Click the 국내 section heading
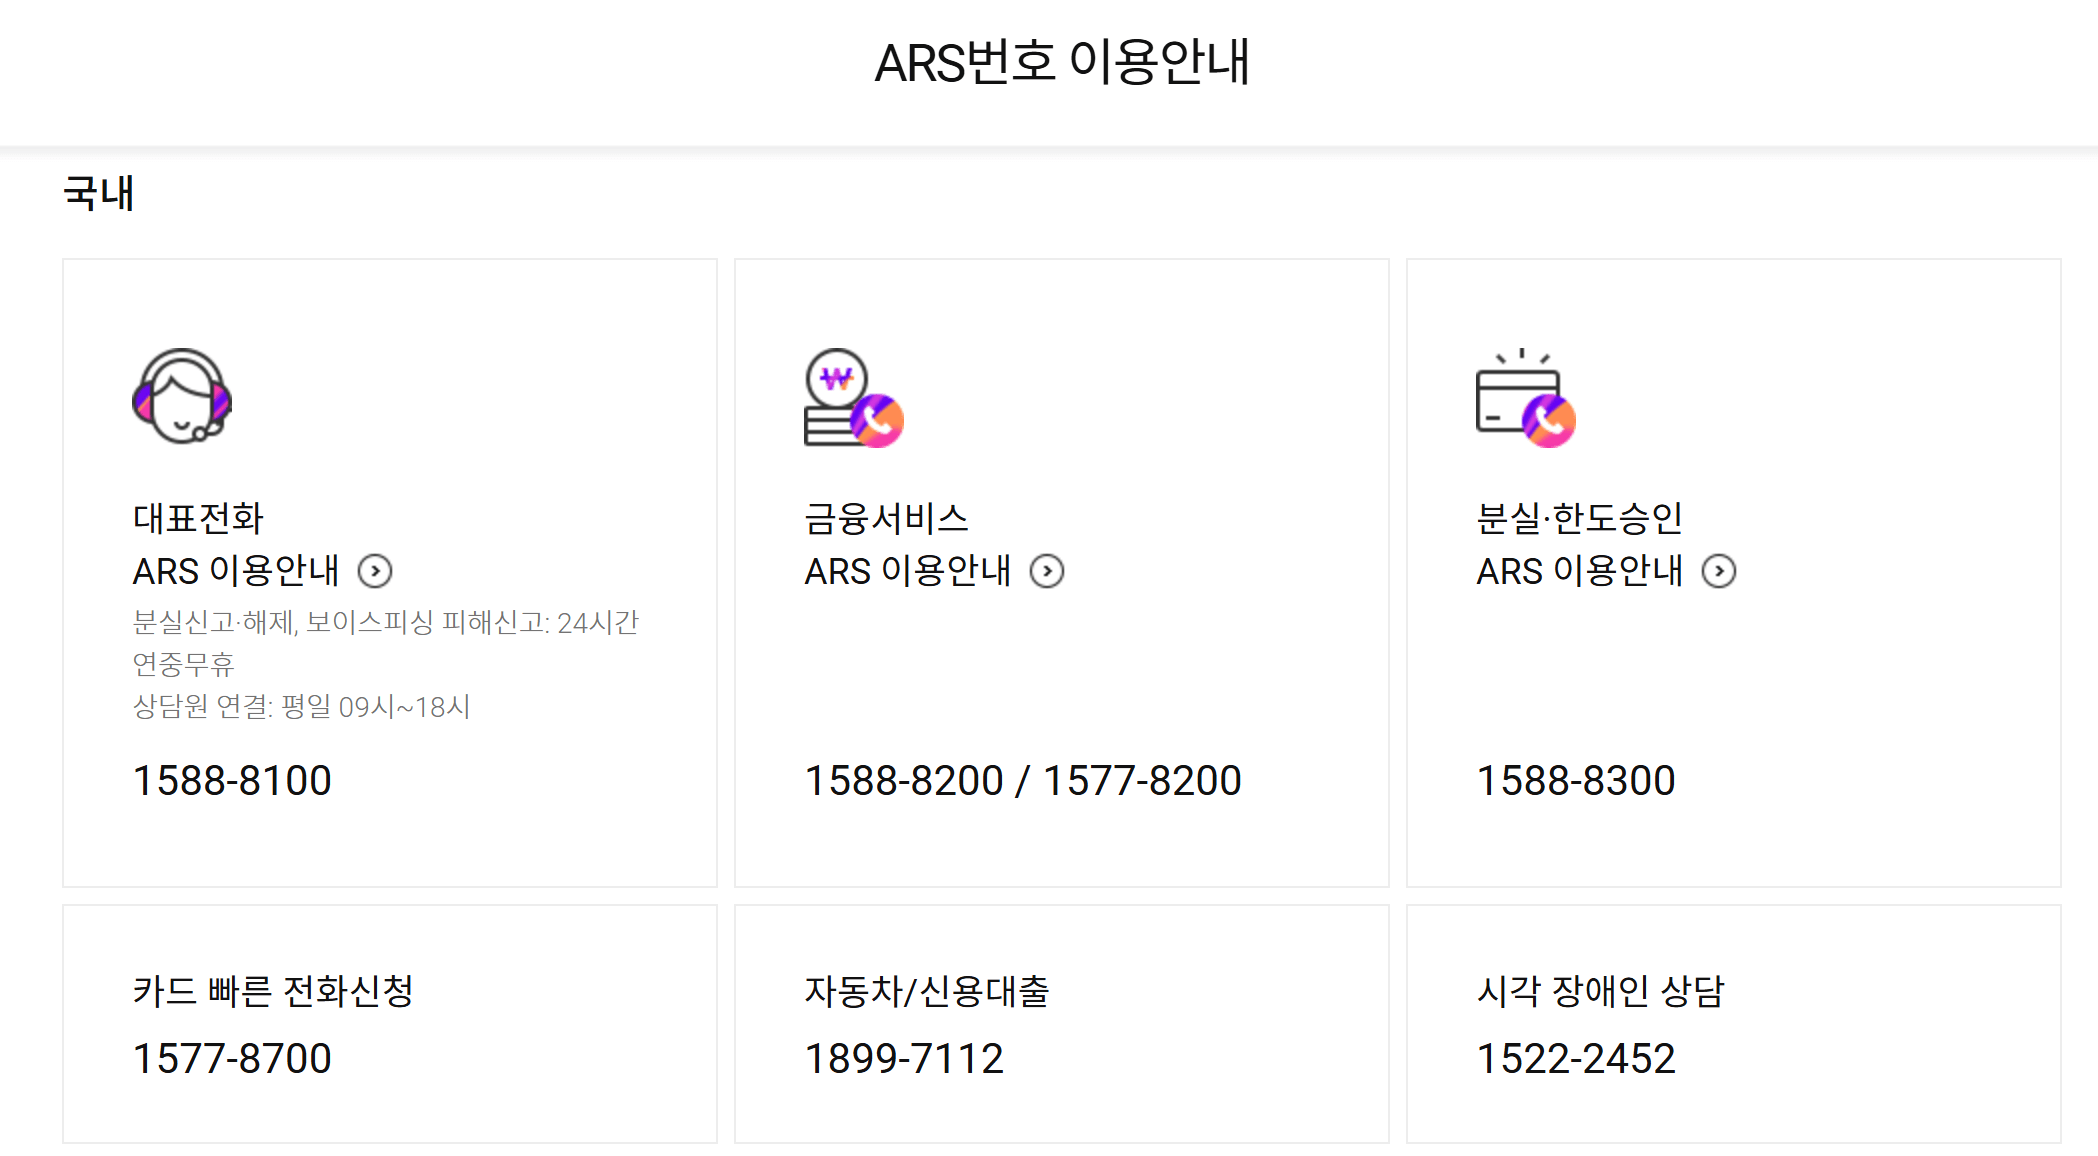Screen dimensions: 2098x1156 [98, 193]
